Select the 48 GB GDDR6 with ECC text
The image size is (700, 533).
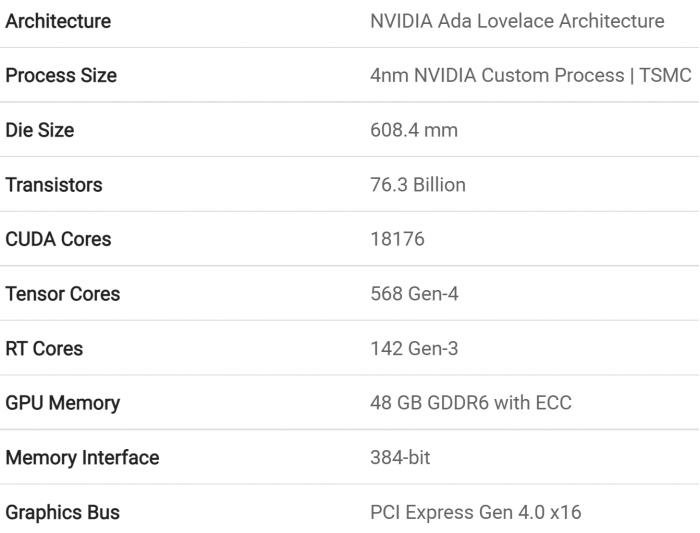(x=471, y=403)
